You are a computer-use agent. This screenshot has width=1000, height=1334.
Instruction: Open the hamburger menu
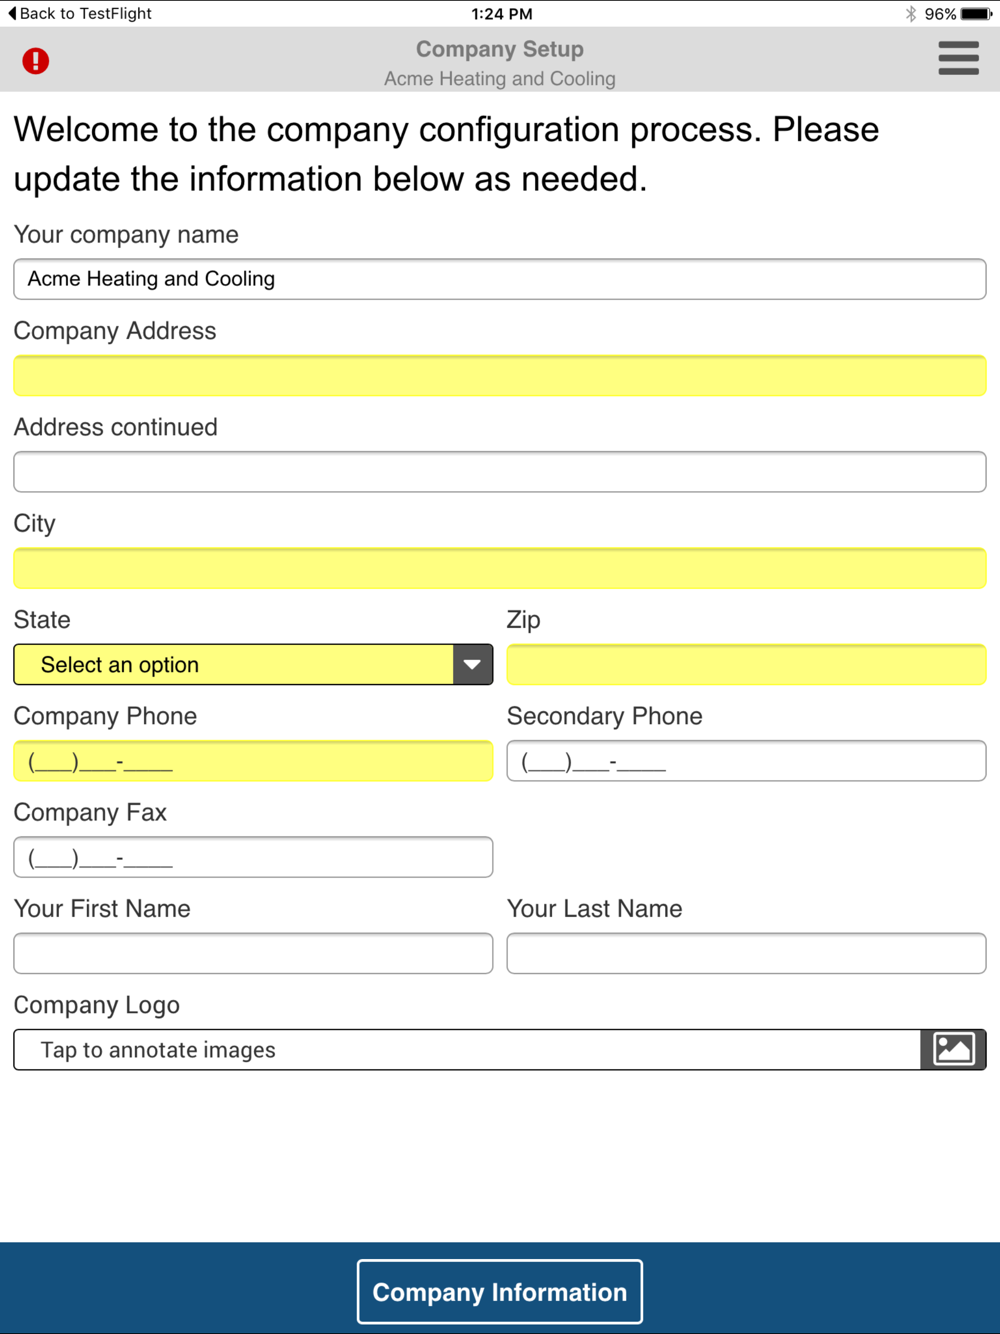(958, 58)
